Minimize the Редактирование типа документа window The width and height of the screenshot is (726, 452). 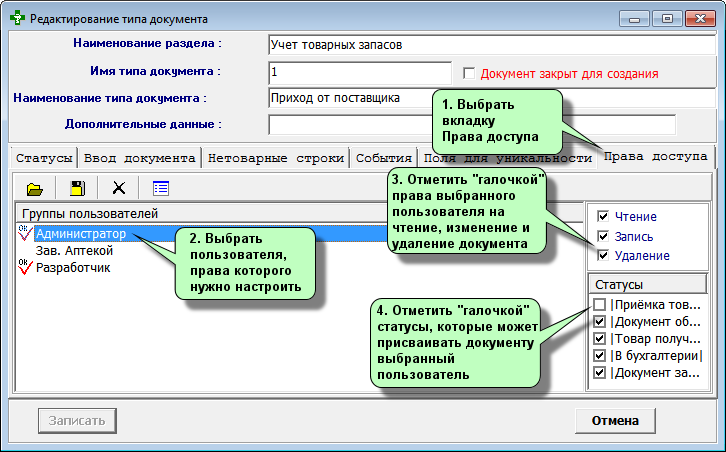coord(634,19)
